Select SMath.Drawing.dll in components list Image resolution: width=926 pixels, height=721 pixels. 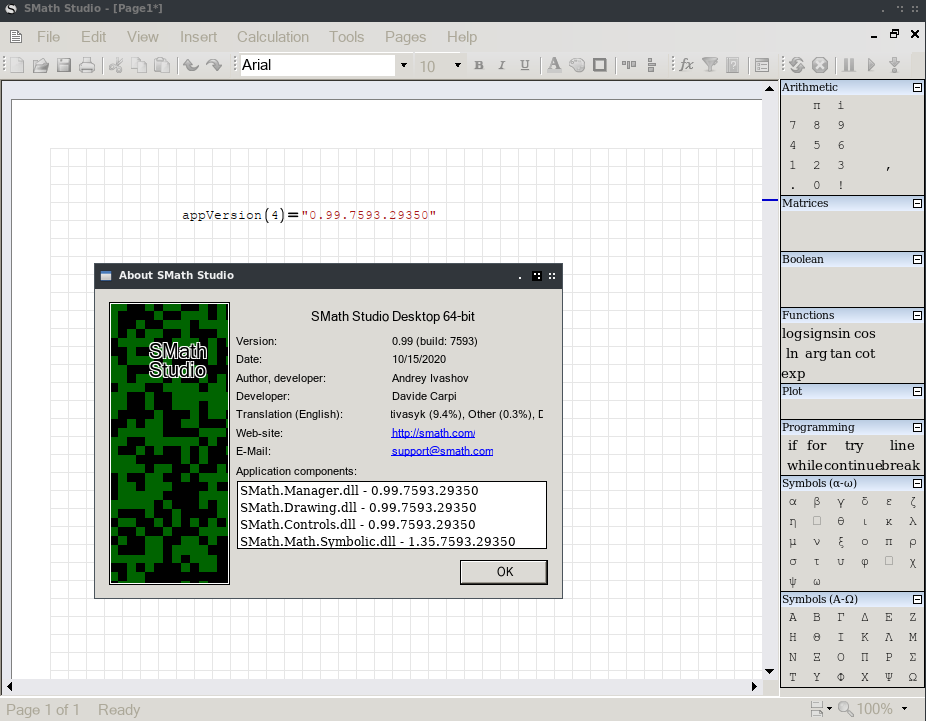[358, 508]
